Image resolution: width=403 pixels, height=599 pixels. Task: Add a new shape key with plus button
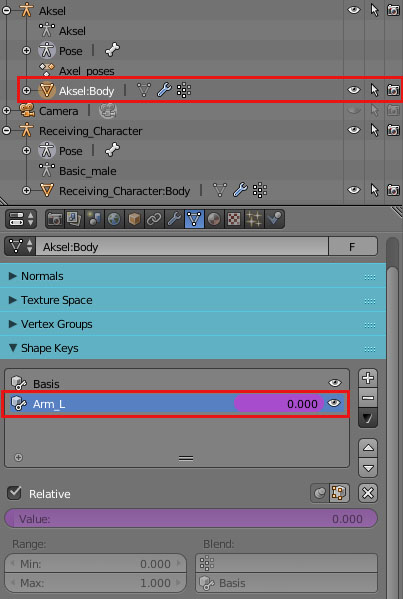point(368,378)
